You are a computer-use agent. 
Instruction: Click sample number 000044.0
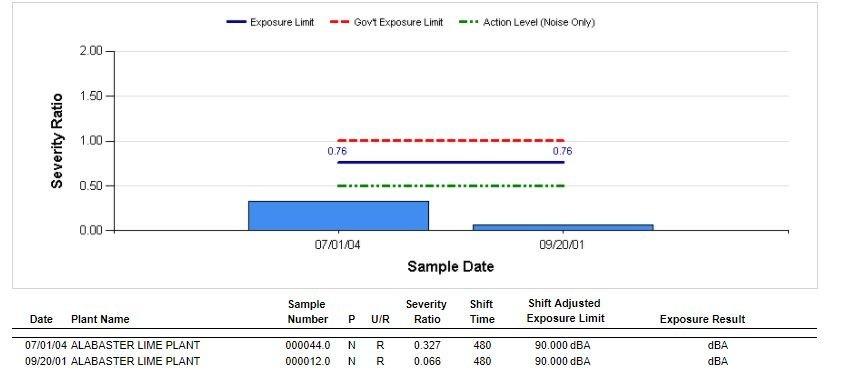click(x=308, y=345)
